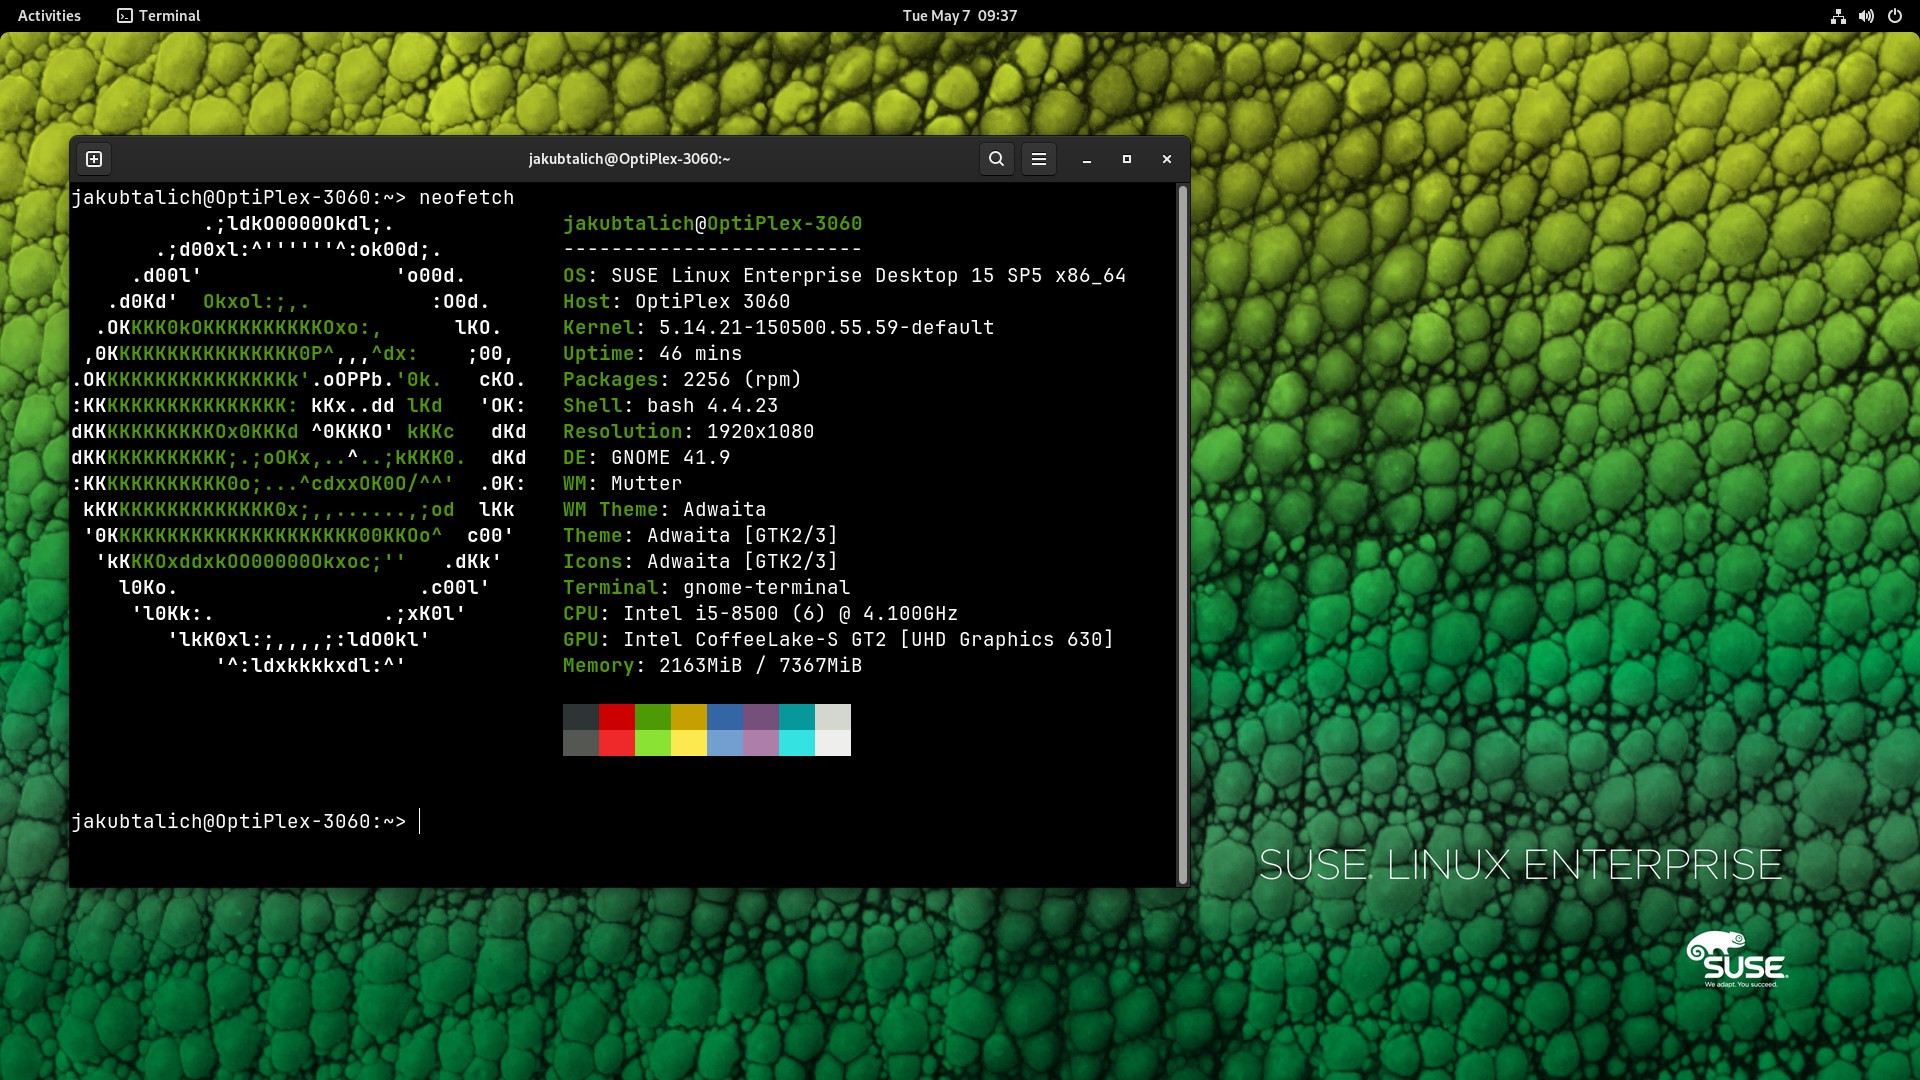
Task: Click the bright yellow color block
Action: [689, 743]
